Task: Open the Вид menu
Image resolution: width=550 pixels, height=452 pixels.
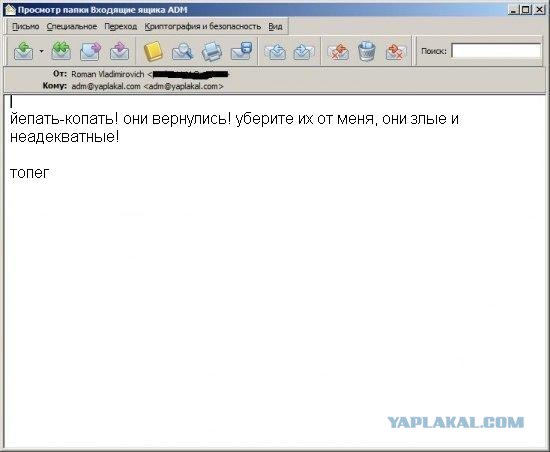Action: pyautogui.click(x=275, y=27)
